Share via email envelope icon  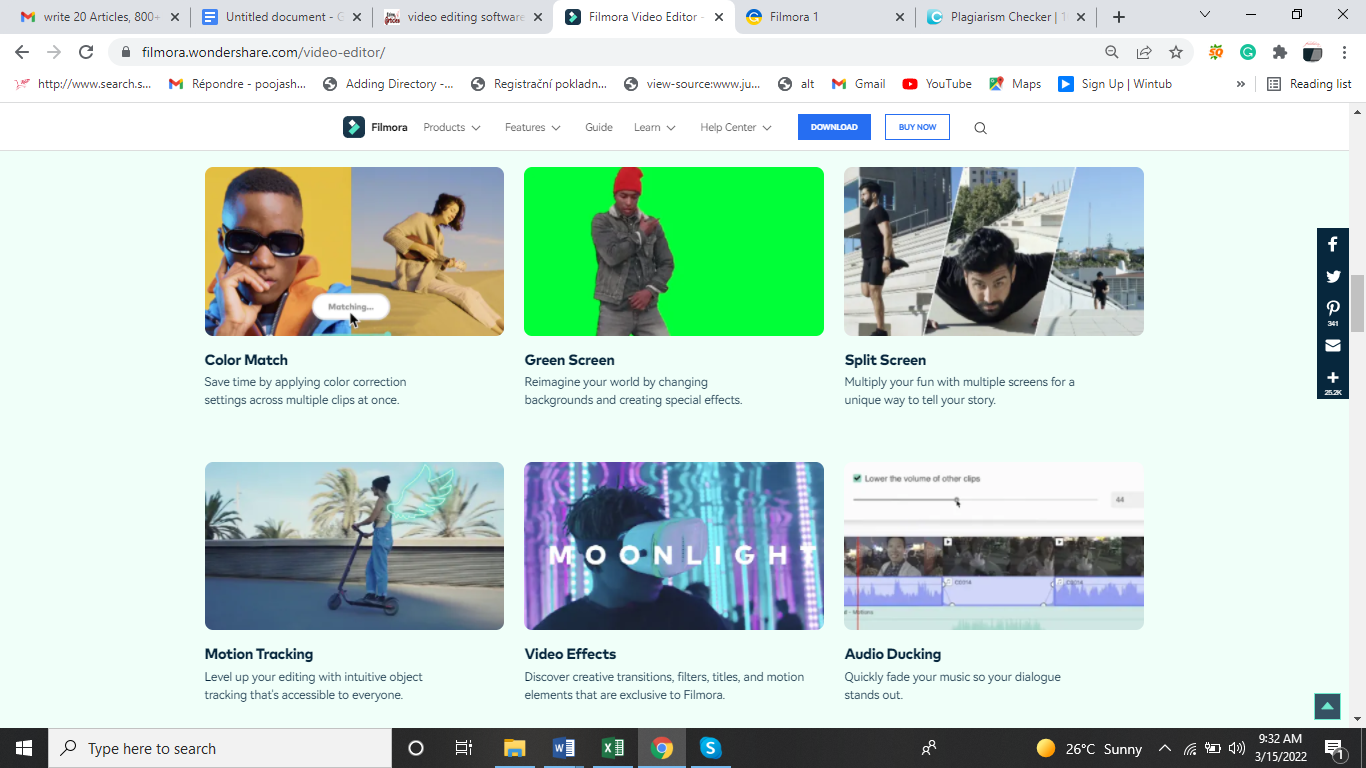[1332, 345]
